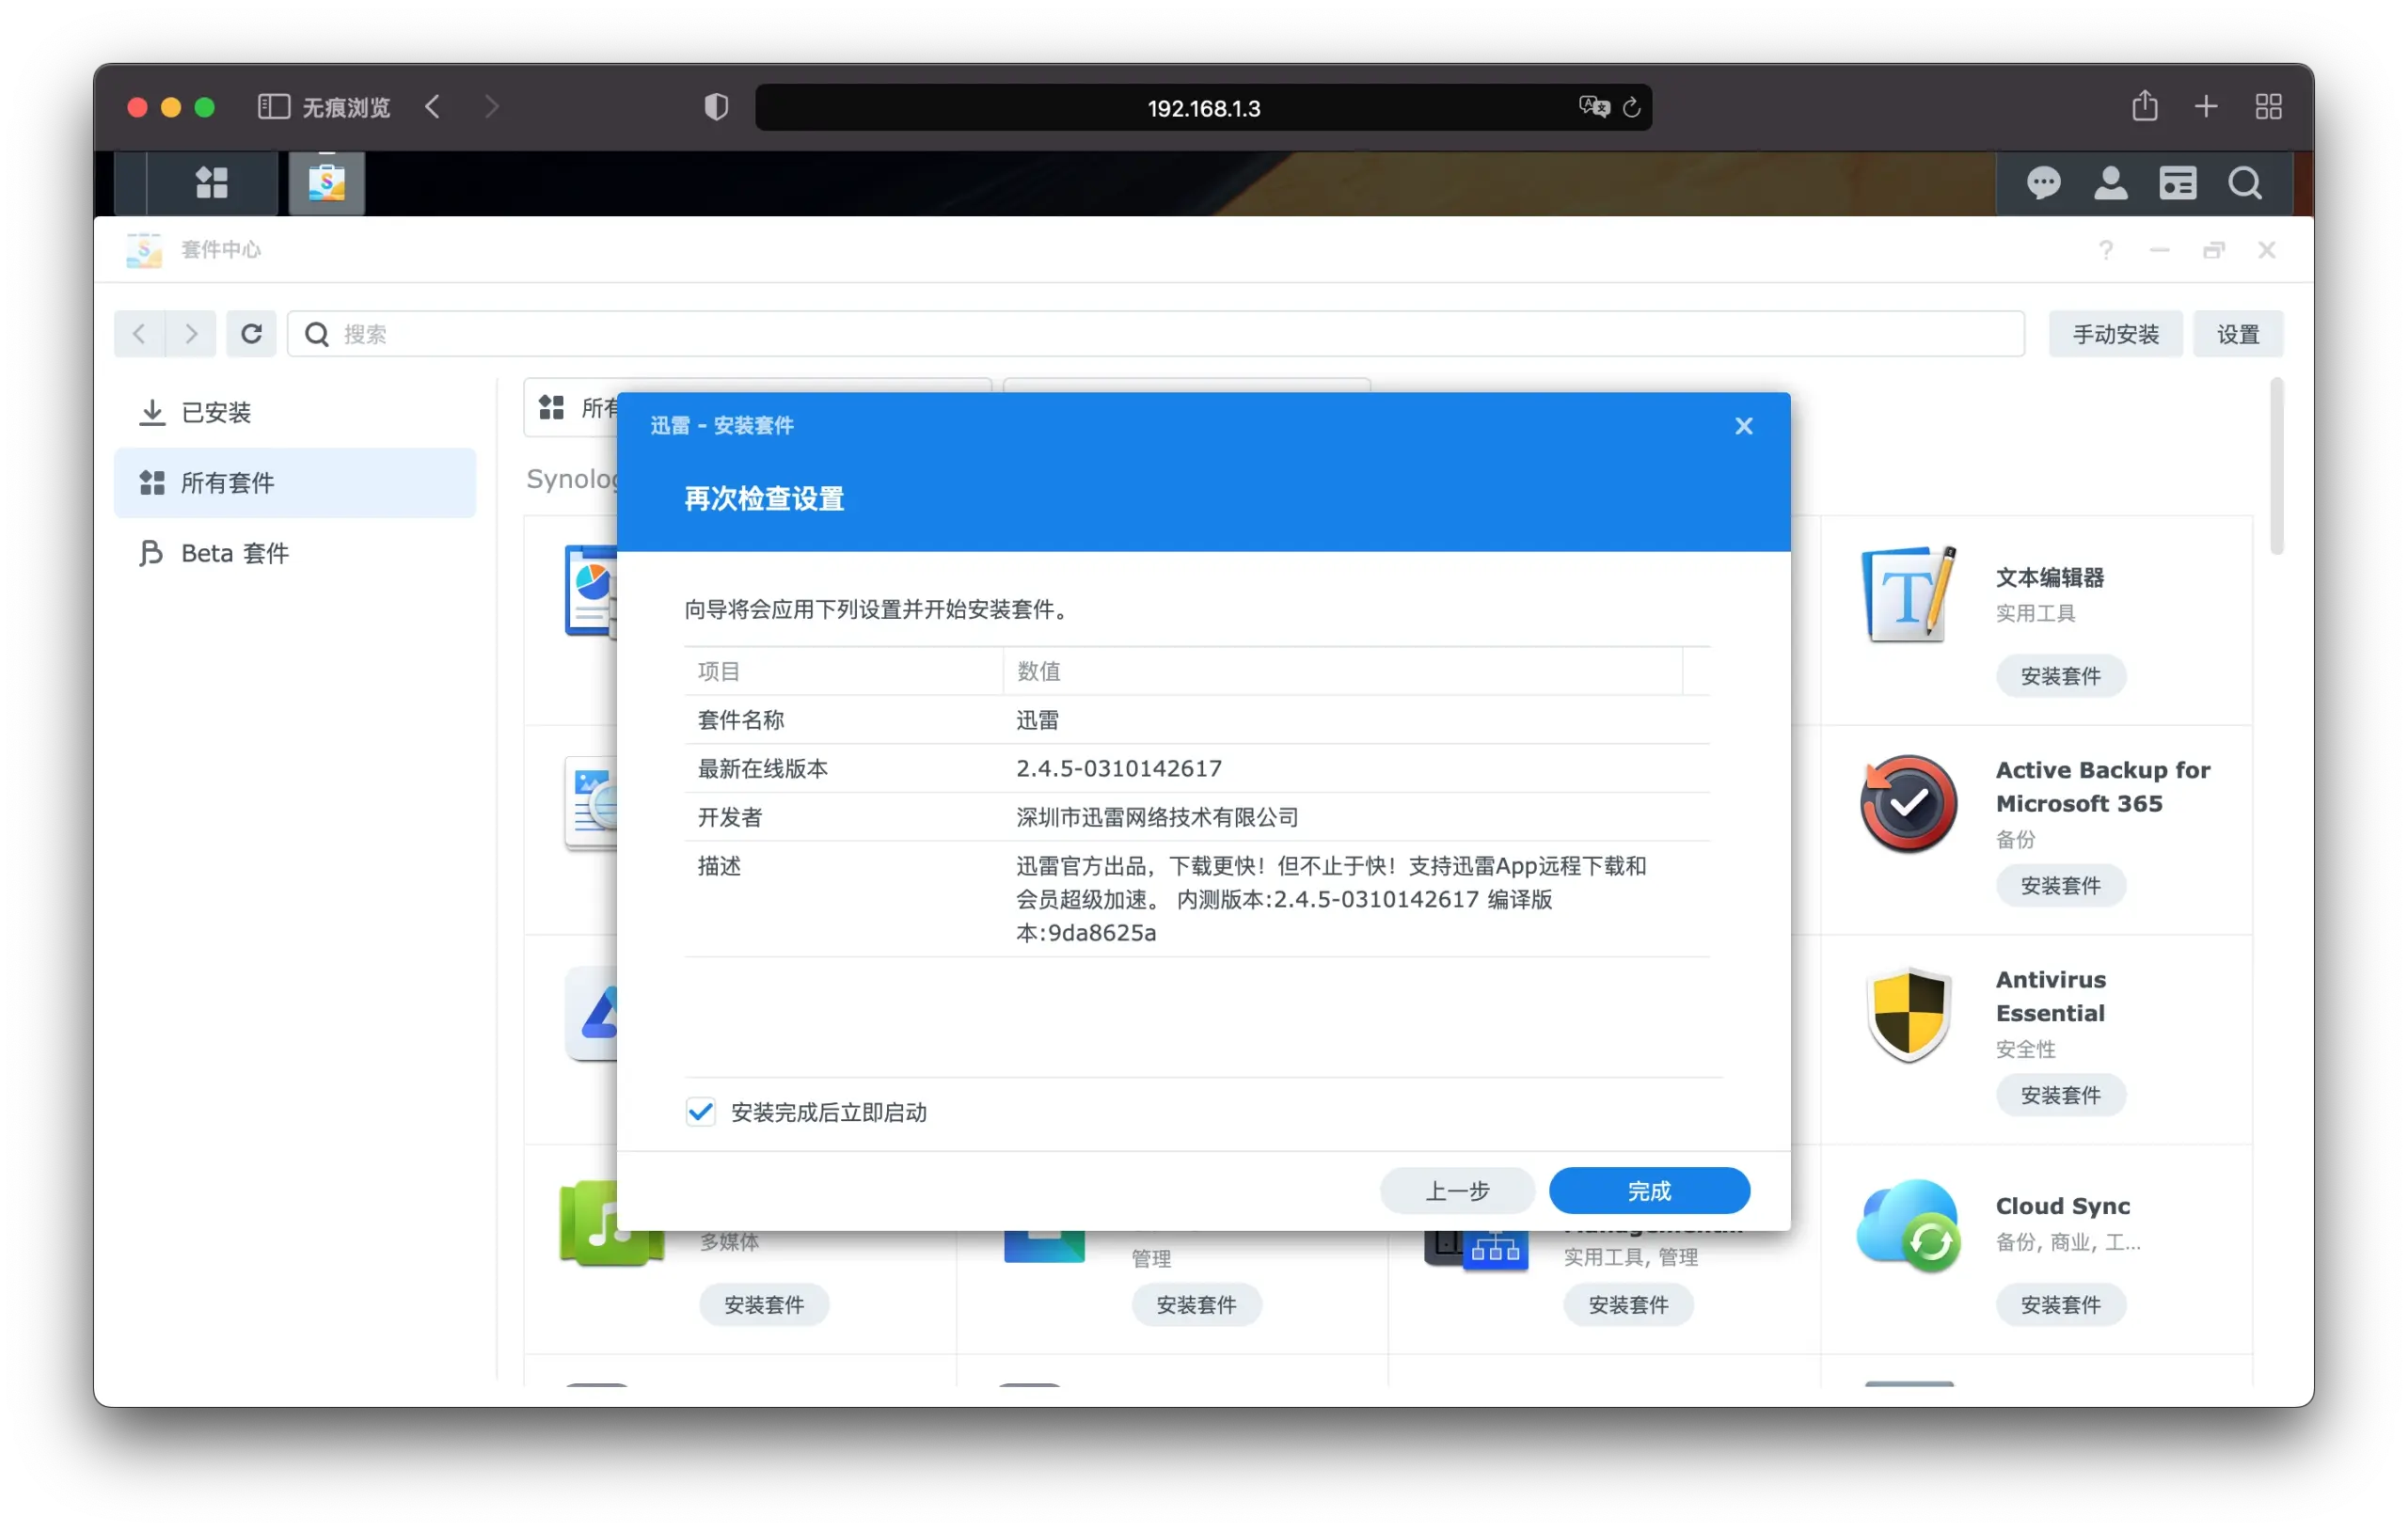Screen dimensions: 2408x1531
Task: Click the Package Center back arrow
Action: click(139, 334)
